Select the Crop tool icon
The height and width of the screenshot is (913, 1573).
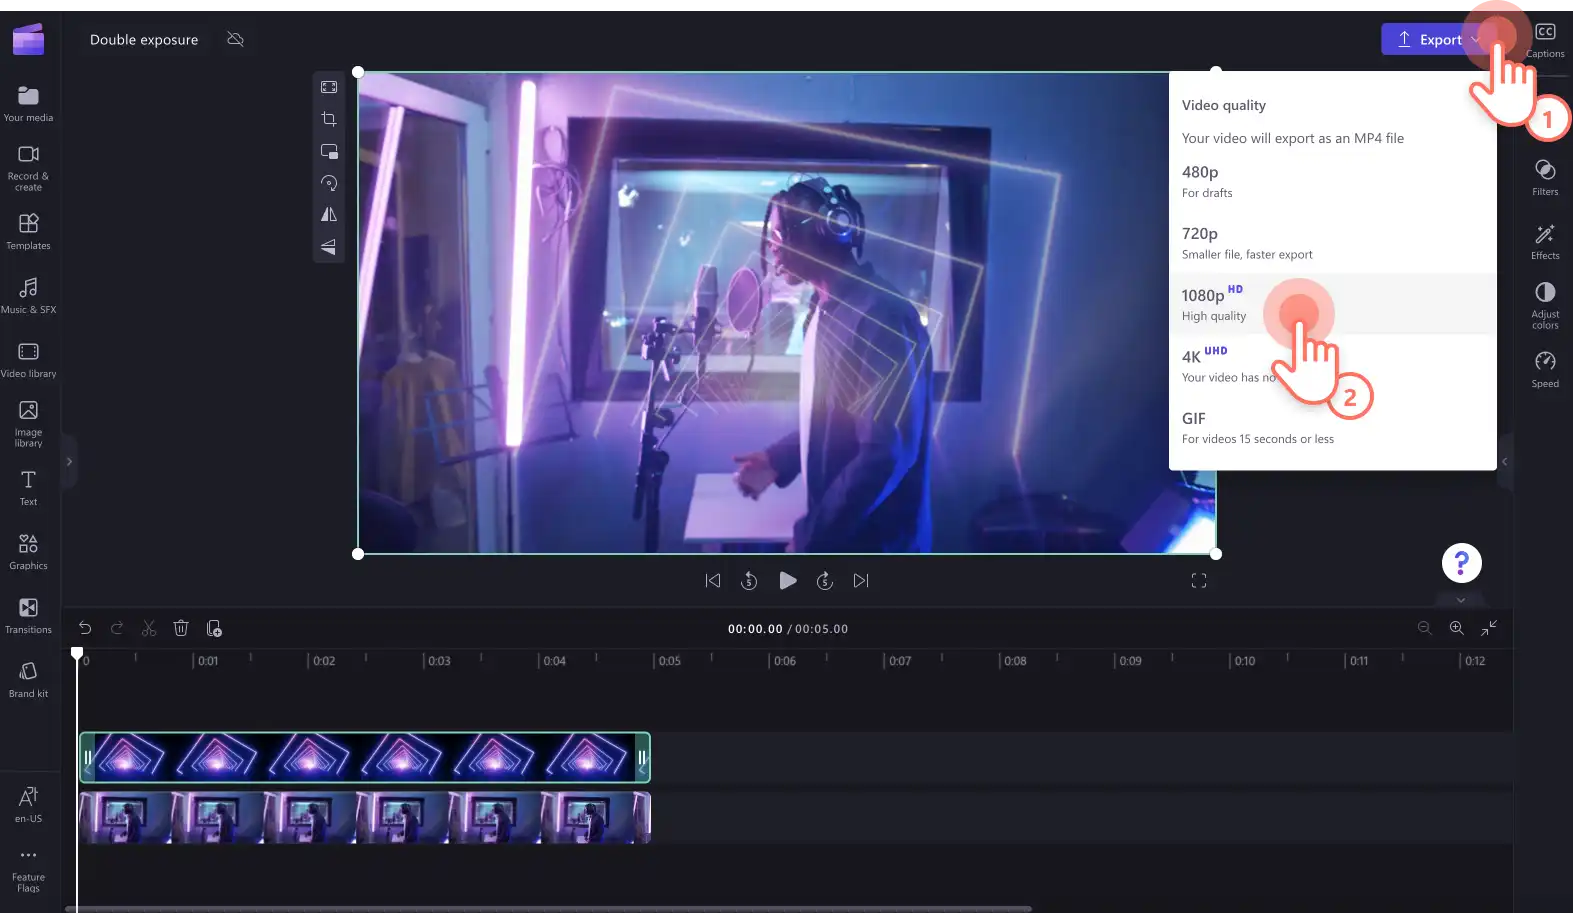[x=329, y=119]
